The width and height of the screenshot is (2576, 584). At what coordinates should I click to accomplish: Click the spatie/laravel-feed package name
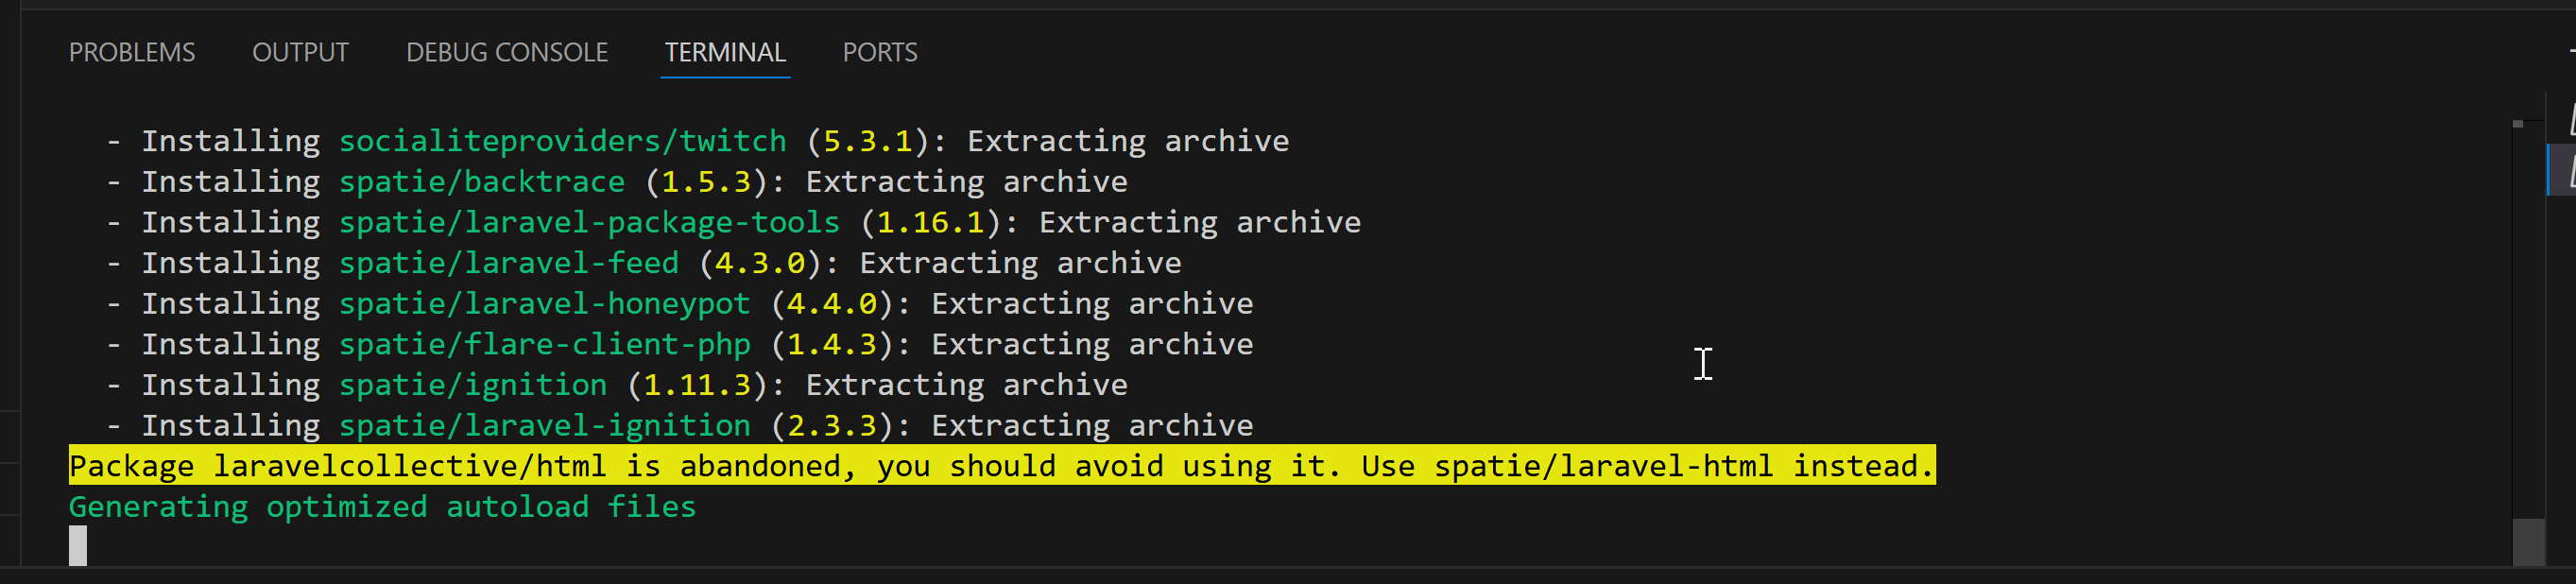coord(508,263)
